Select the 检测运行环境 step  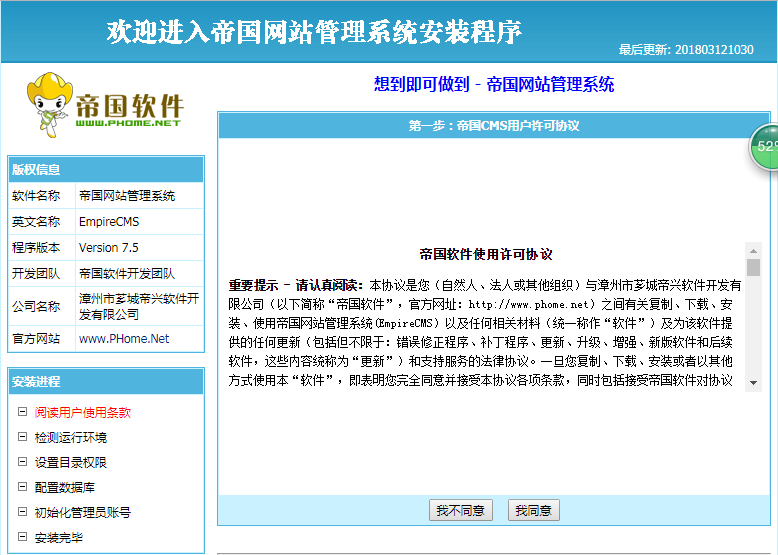point(70,437)
